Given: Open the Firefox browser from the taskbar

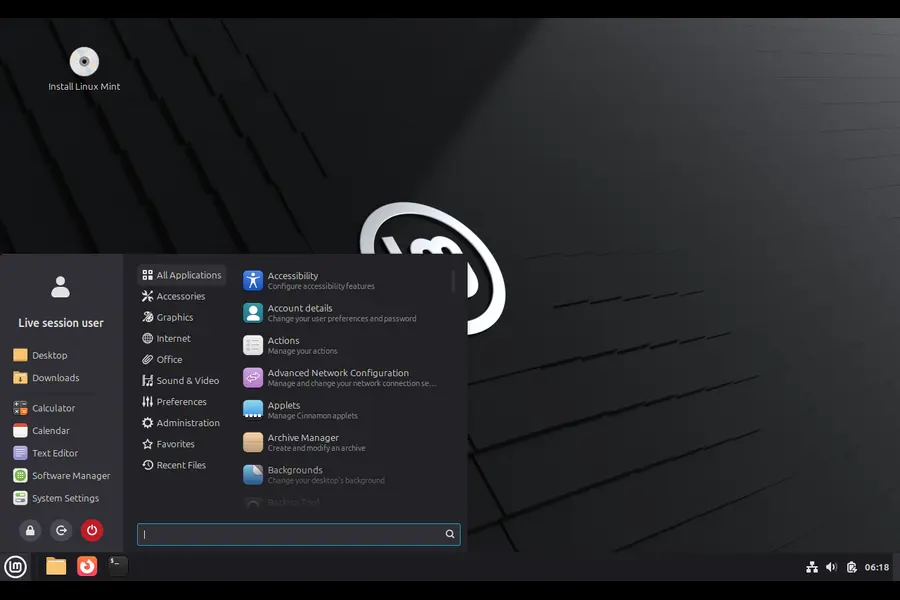Looking at the screenshot, I should pyautogui.click(x=86, y=566).
